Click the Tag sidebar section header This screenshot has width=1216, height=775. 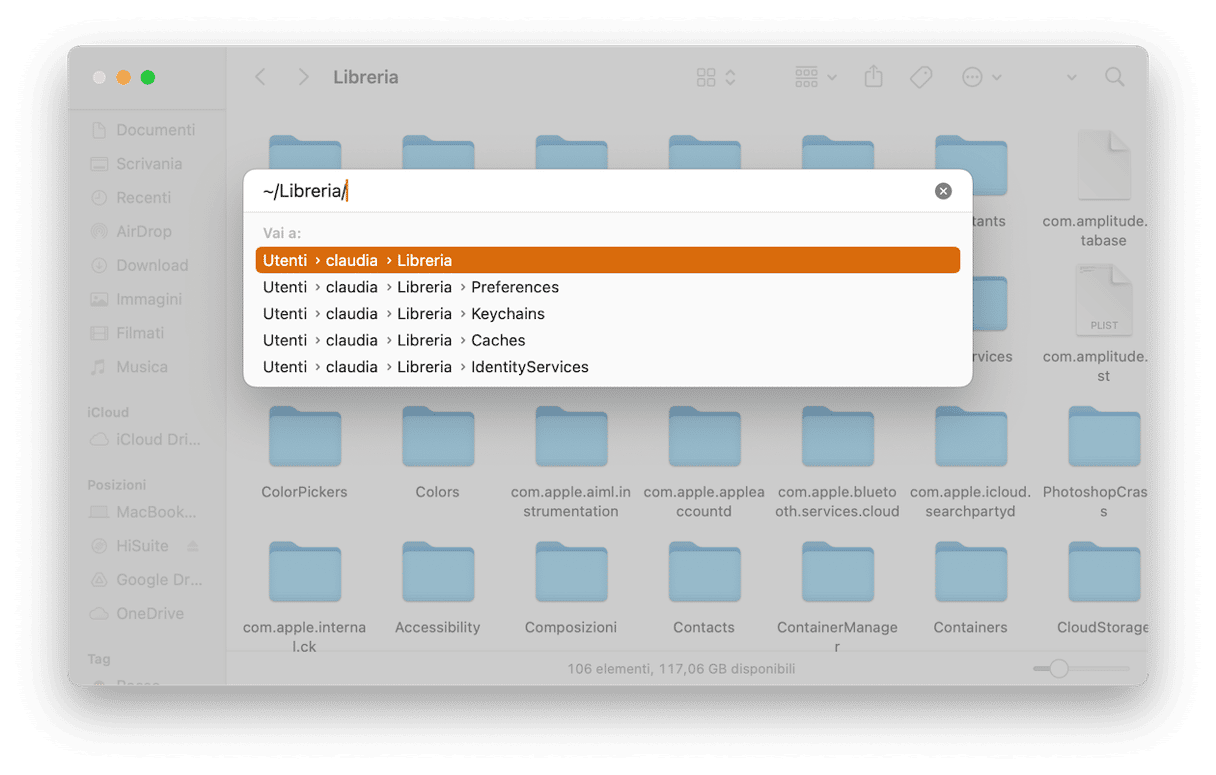(x=99, y=659)
